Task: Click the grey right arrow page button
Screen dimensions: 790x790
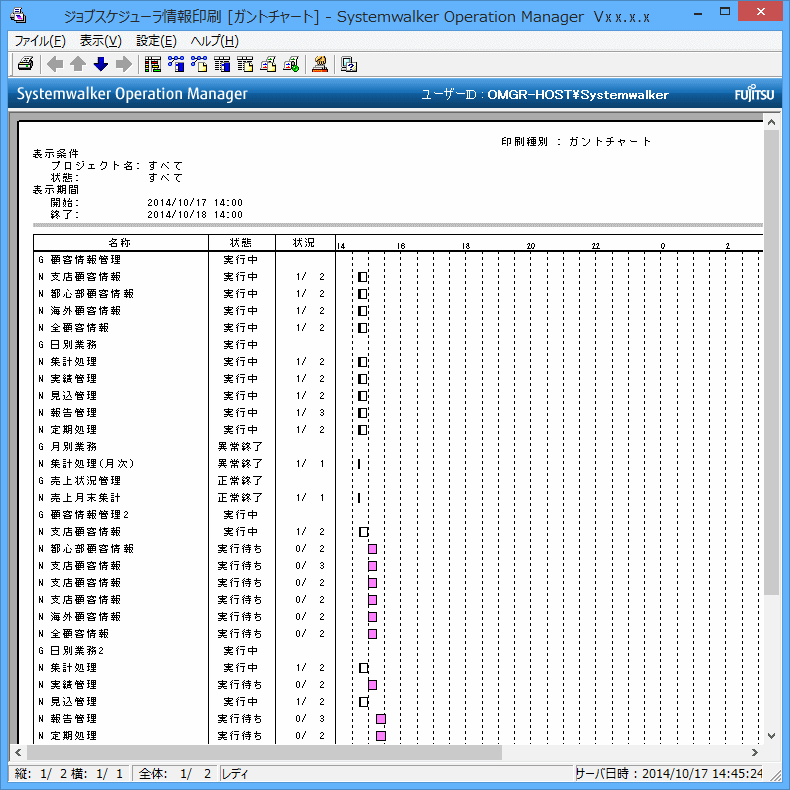Action: pyautogui.click(x=124, y=64)
